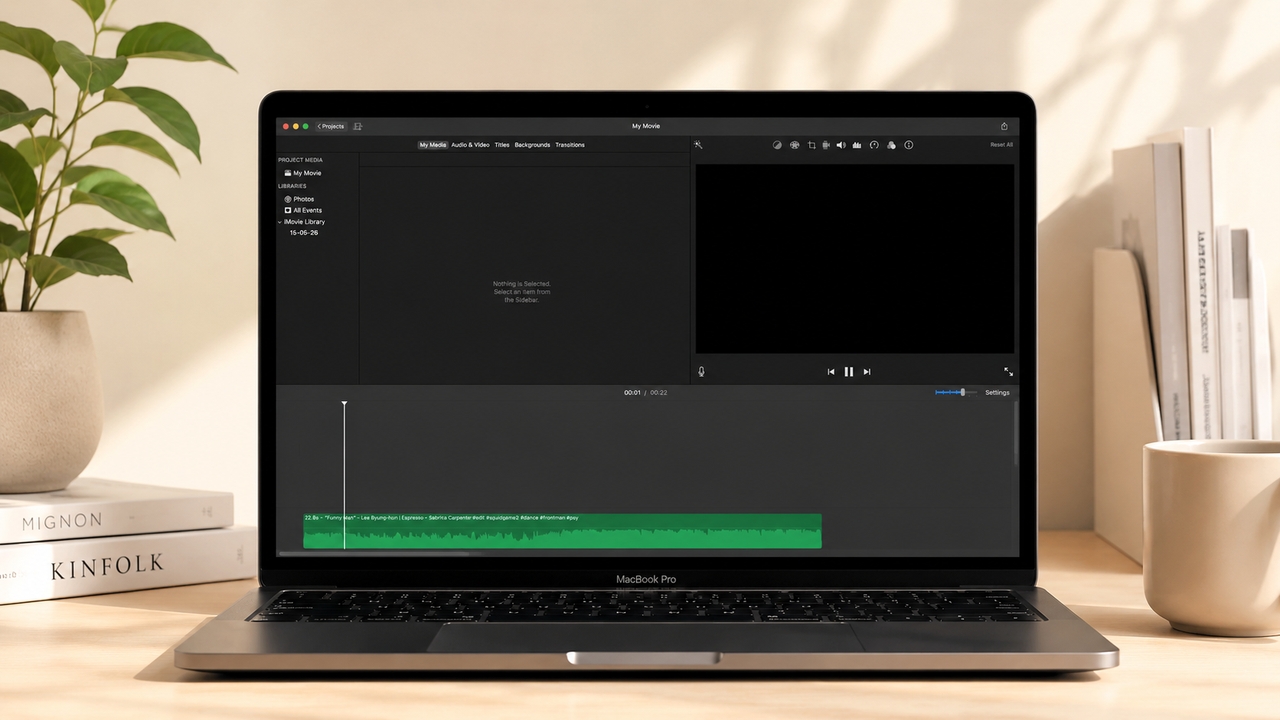Open the timeline Settings
The height and width of the screenshot is (720, 1280).
[x=997, y=393]
